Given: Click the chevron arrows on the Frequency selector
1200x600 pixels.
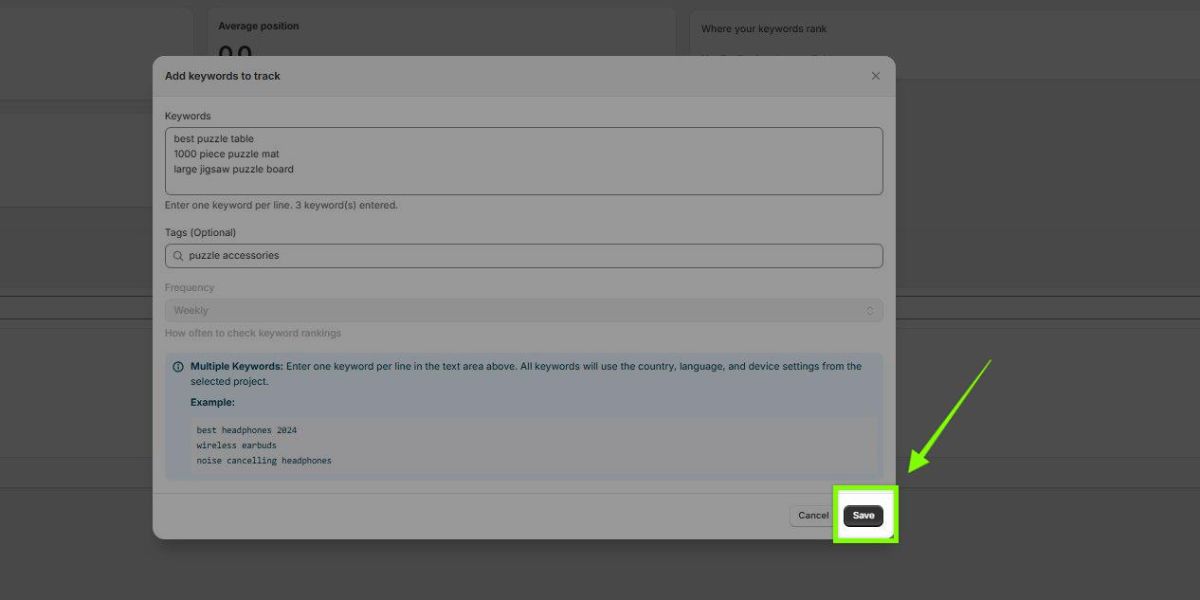Looking at the screenshot, I should [869, 311].
